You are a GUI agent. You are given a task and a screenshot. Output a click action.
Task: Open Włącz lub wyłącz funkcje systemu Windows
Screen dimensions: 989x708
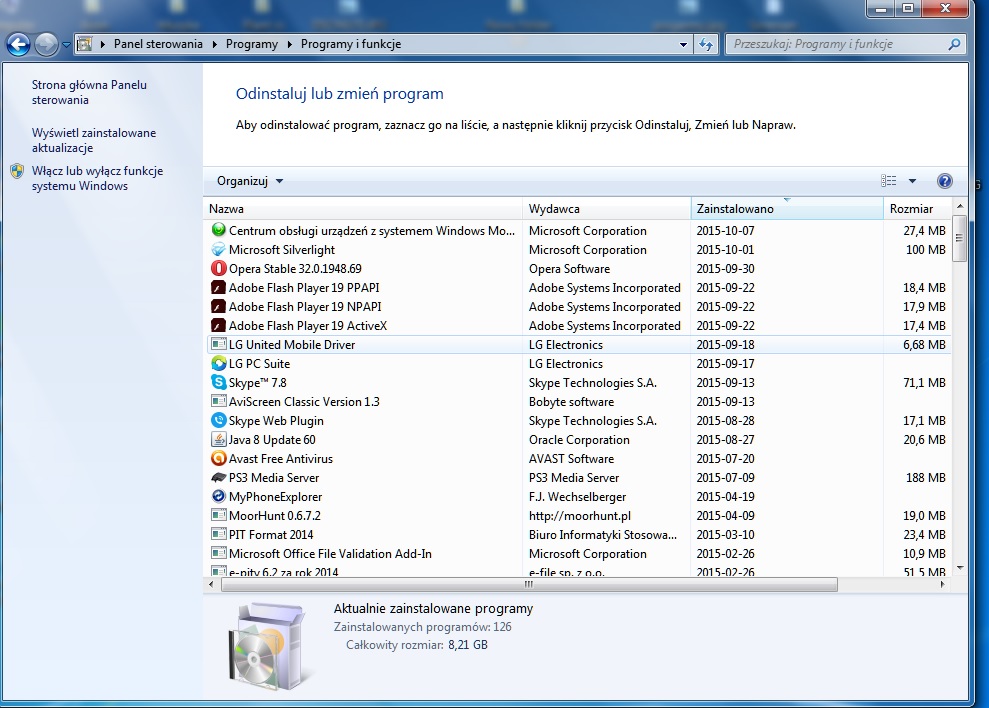(97, 178)
